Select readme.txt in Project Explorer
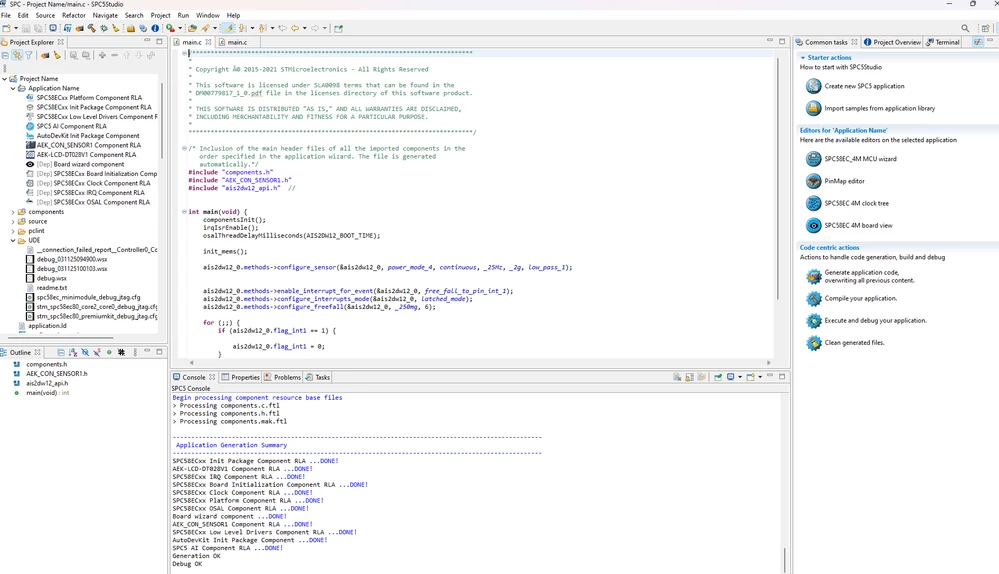Viewport: 999px width, 574px height. 52,288
